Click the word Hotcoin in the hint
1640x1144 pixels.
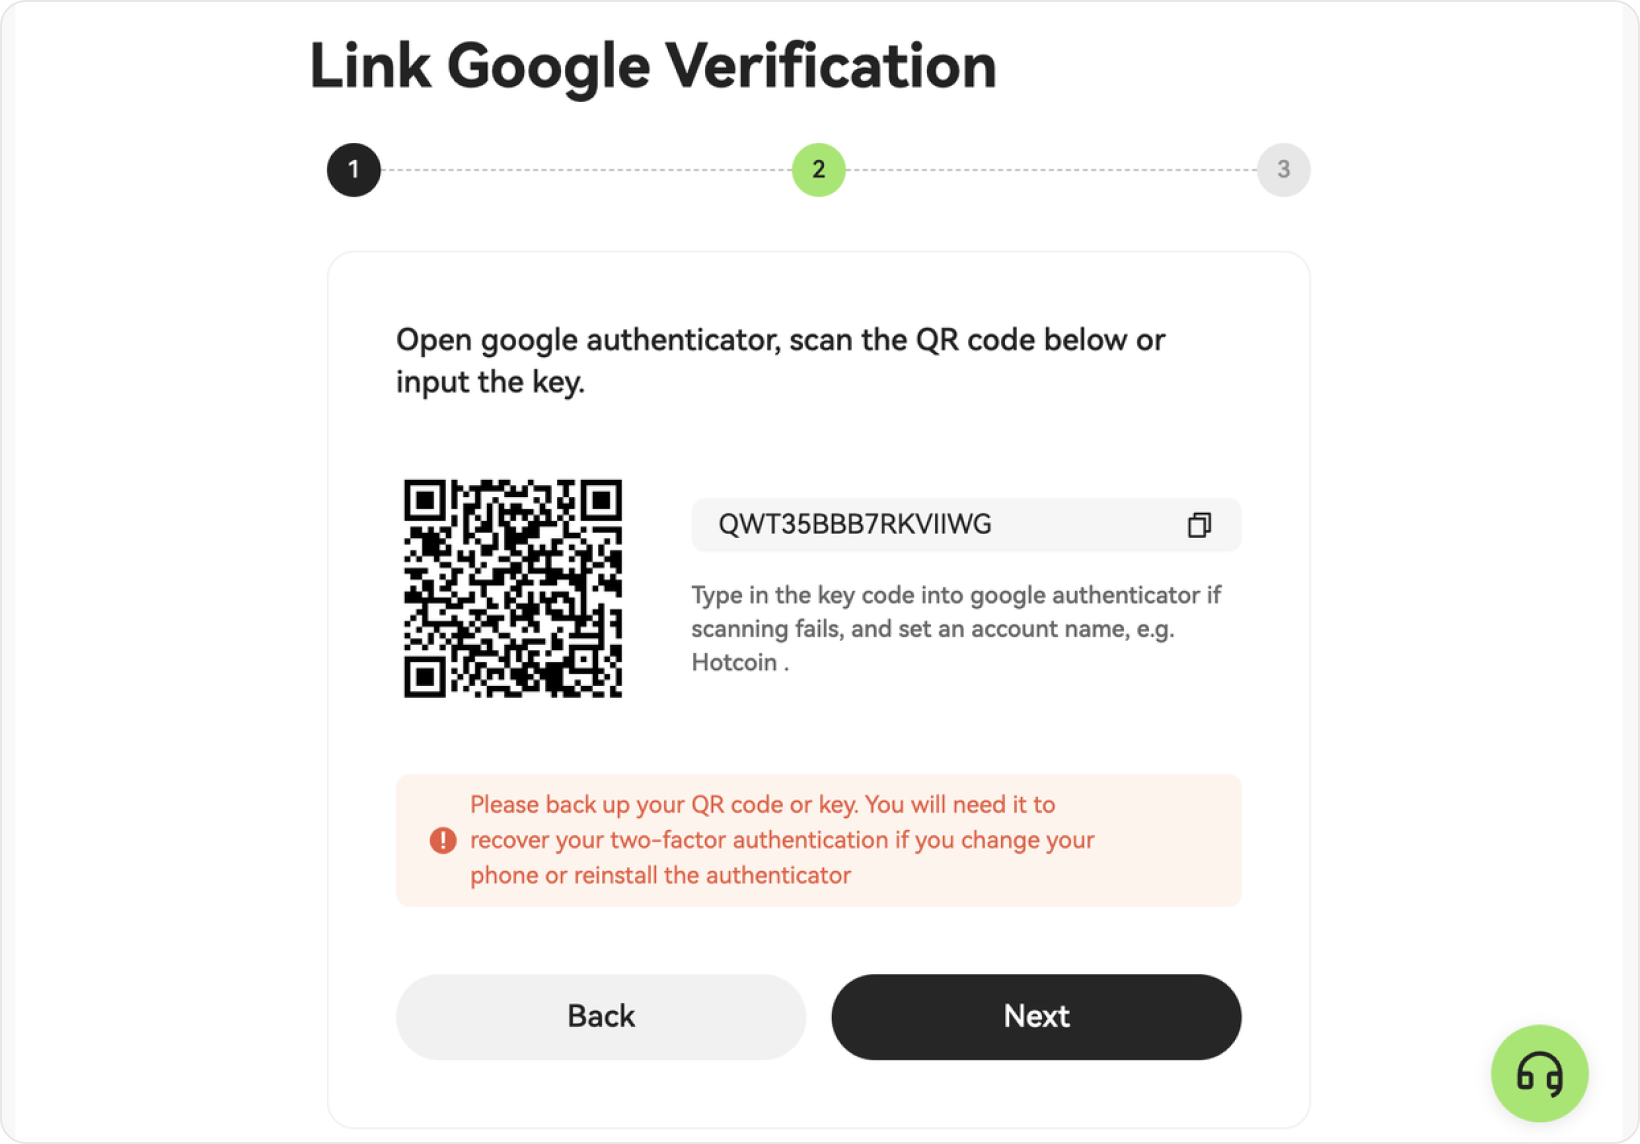click(x=734, y=663)
